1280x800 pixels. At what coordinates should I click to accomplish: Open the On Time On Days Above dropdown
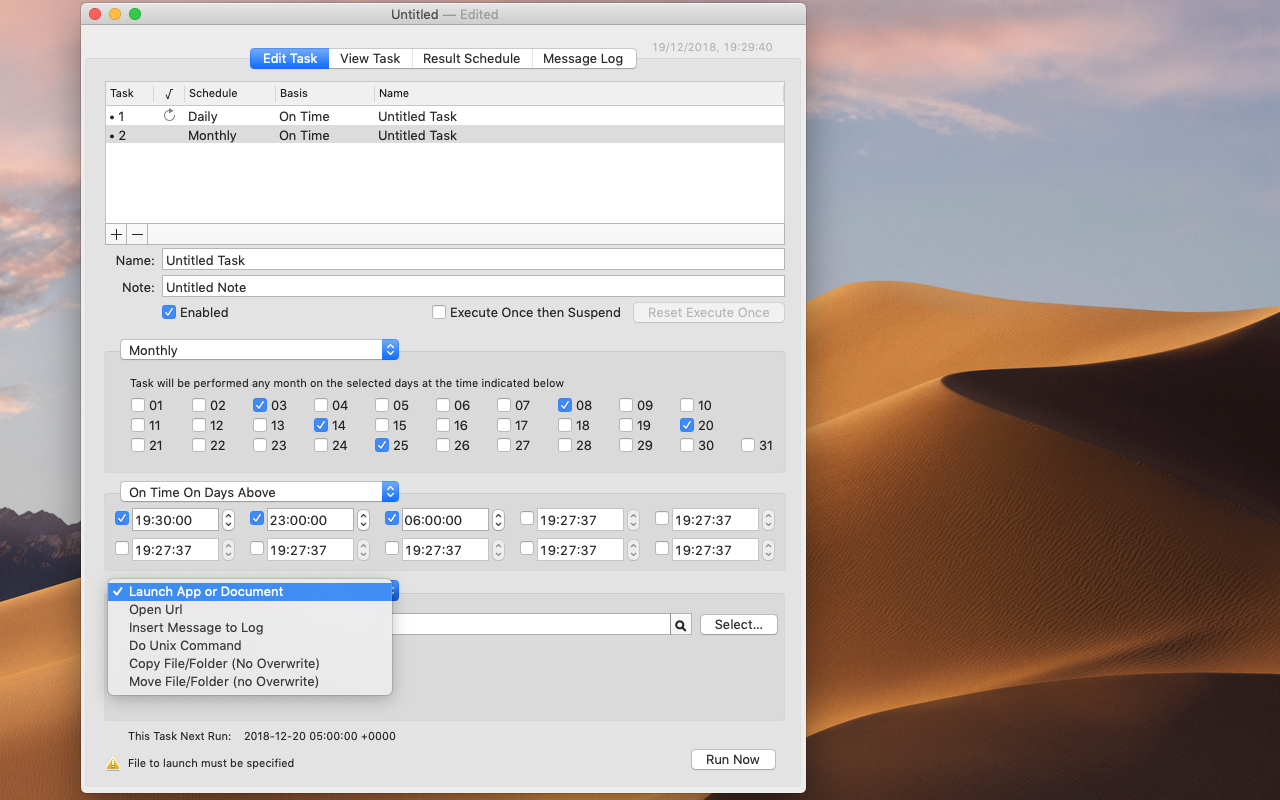coord(259,492)
